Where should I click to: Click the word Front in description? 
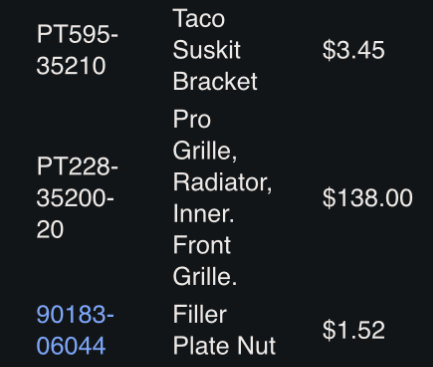pos(202,245)
